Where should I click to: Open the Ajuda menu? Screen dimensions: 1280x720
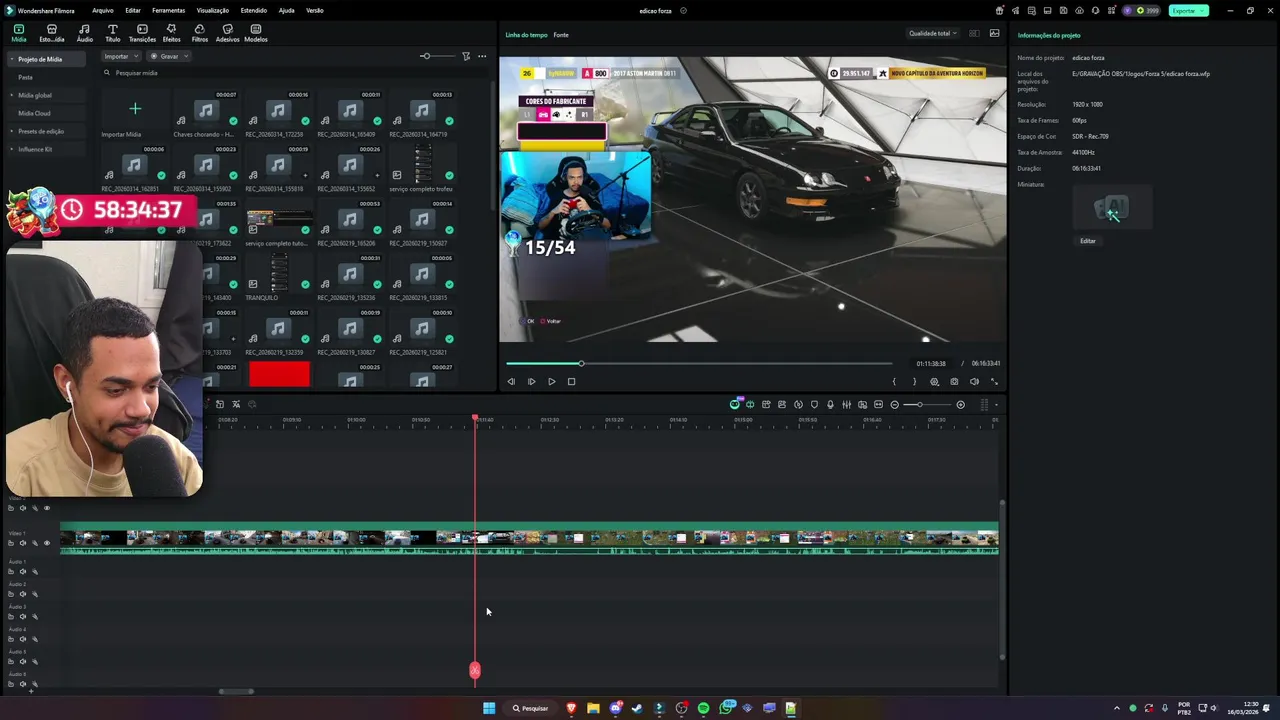286,10
